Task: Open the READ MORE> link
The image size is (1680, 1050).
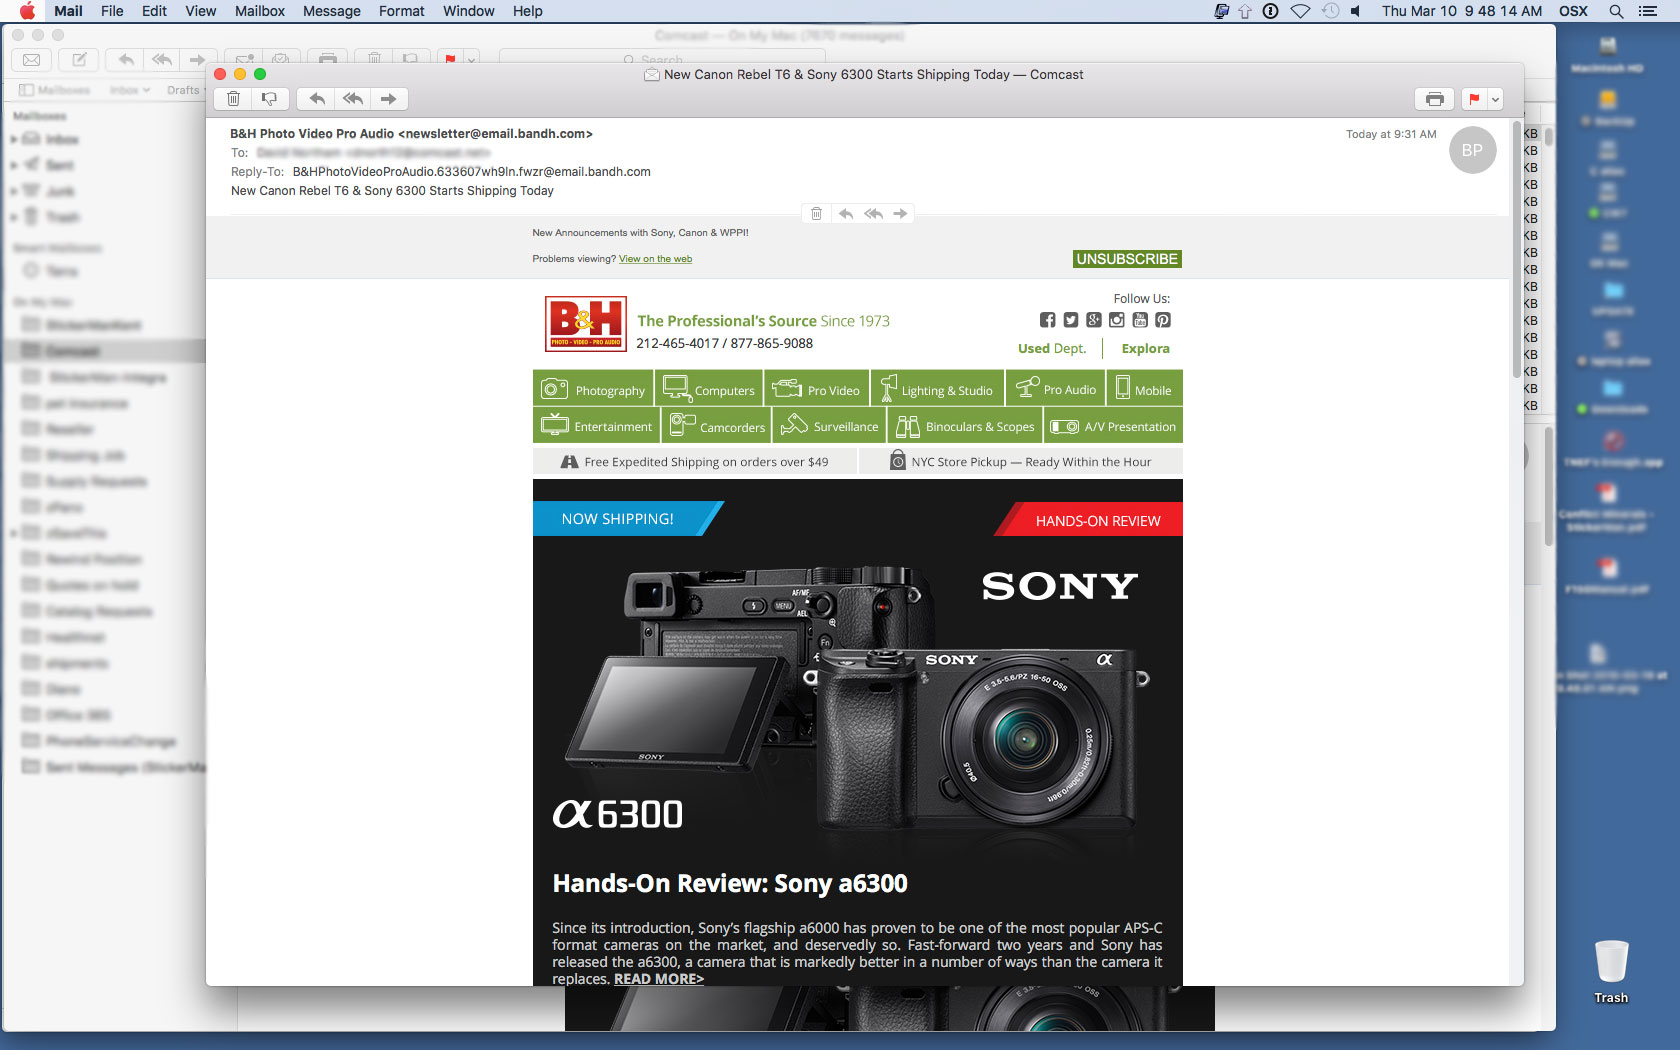Action: [x=659, y=979]
